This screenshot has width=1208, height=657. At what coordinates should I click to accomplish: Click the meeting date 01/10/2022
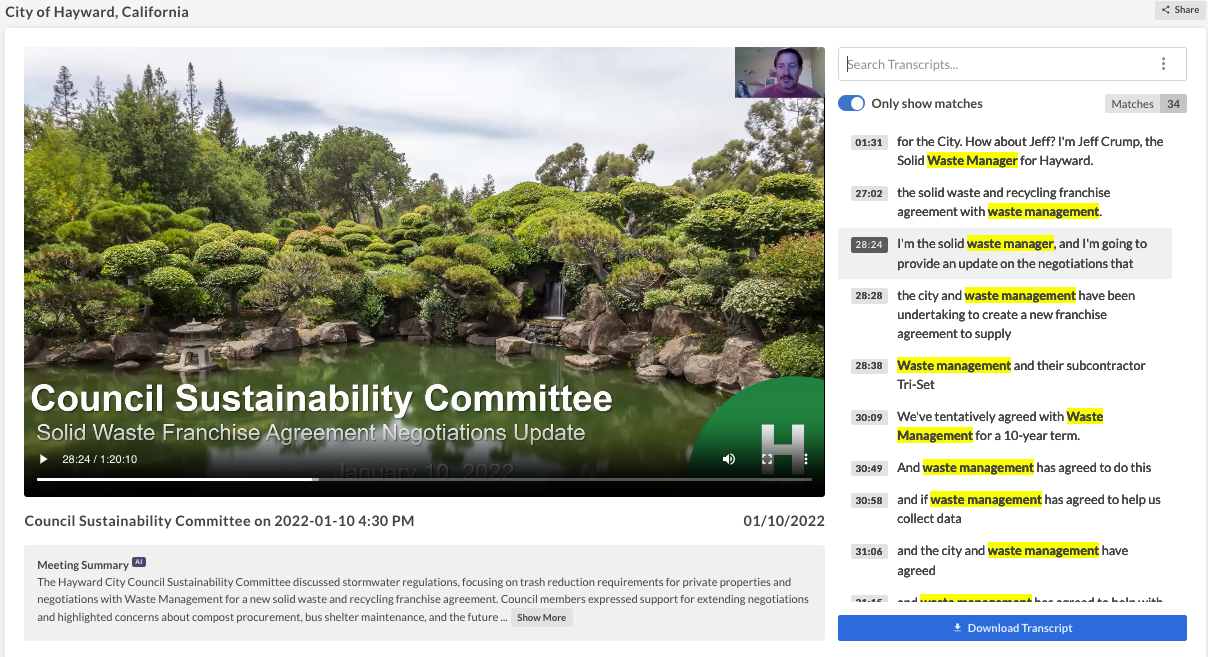pos(784,521)
